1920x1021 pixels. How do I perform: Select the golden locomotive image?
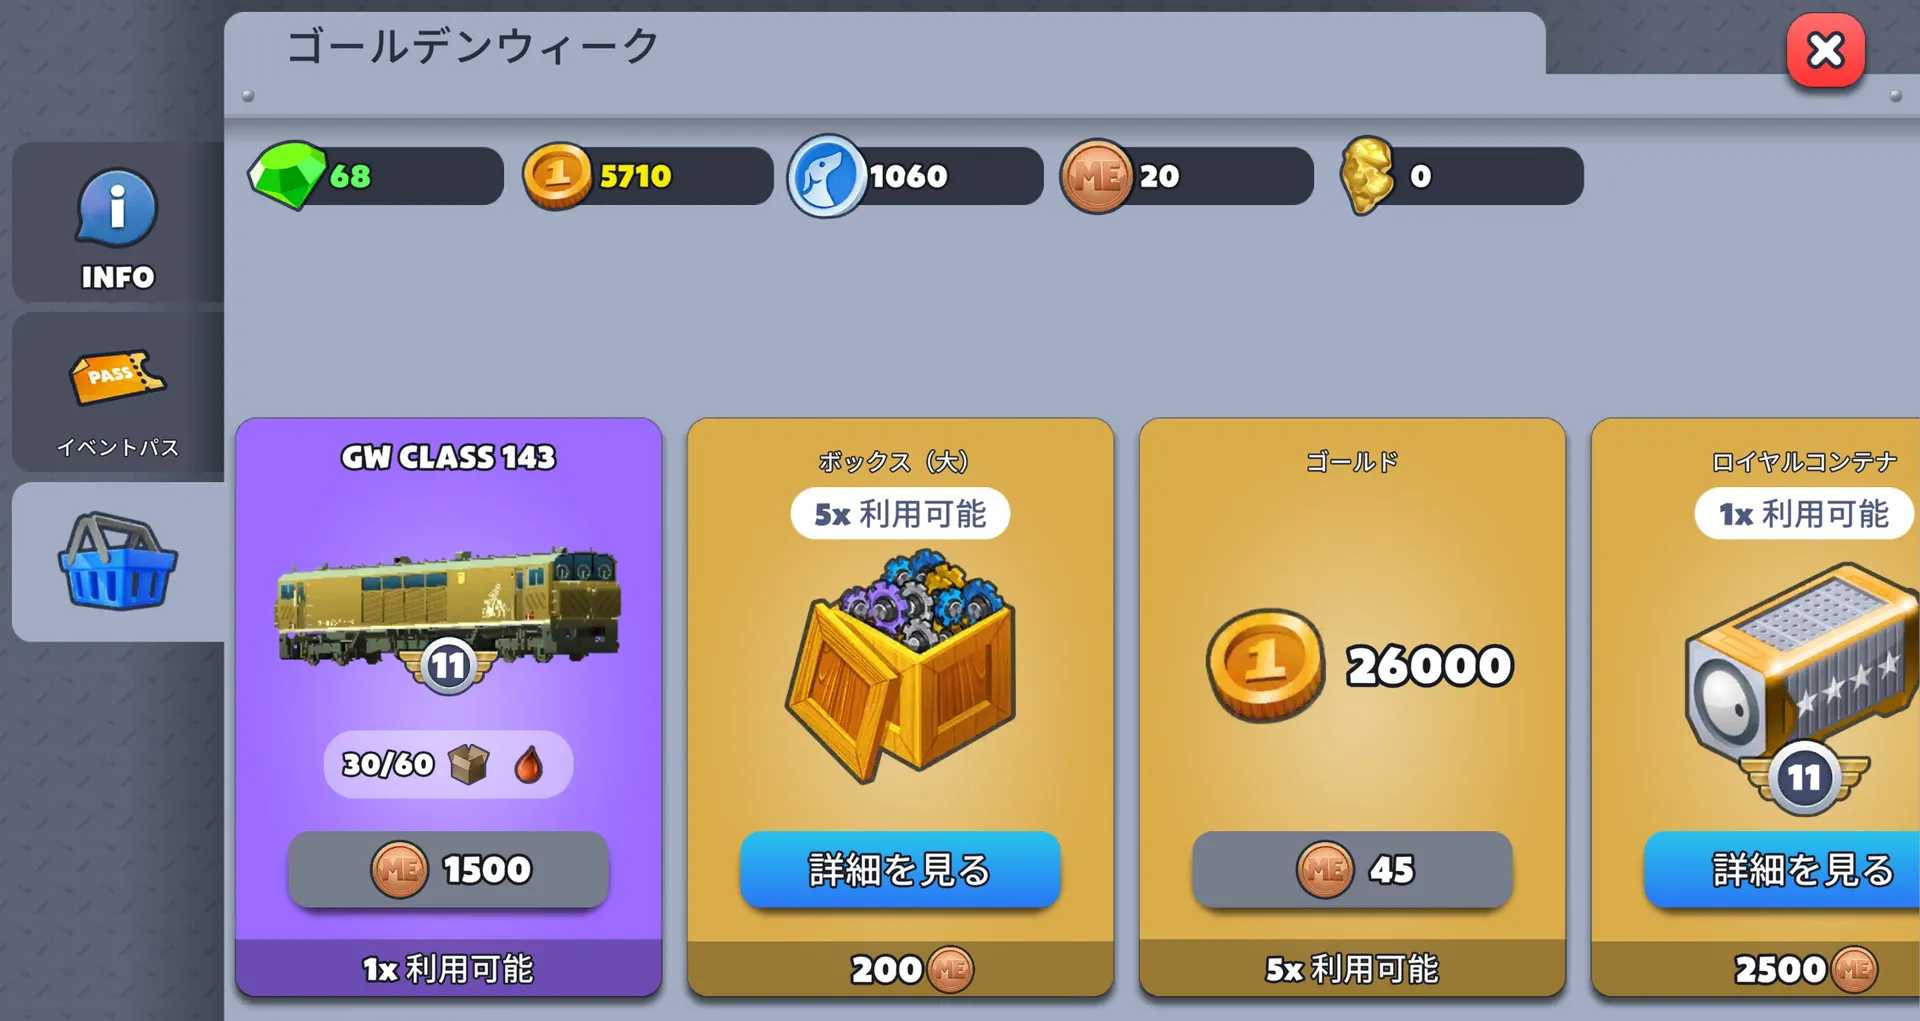pos(448,607)
